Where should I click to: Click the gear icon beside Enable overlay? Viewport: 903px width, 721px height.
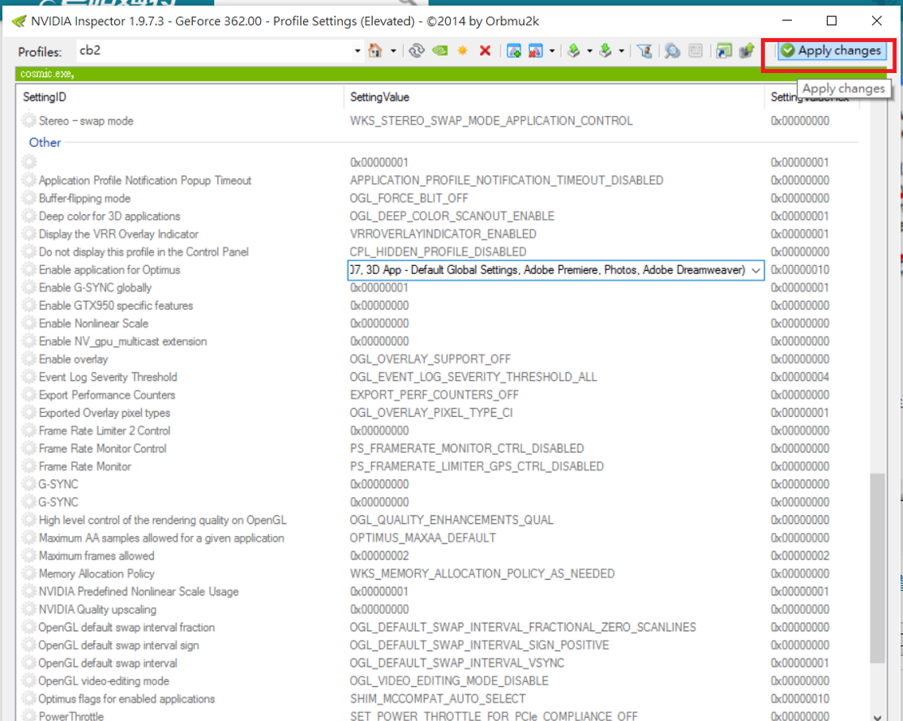point(28,359)
